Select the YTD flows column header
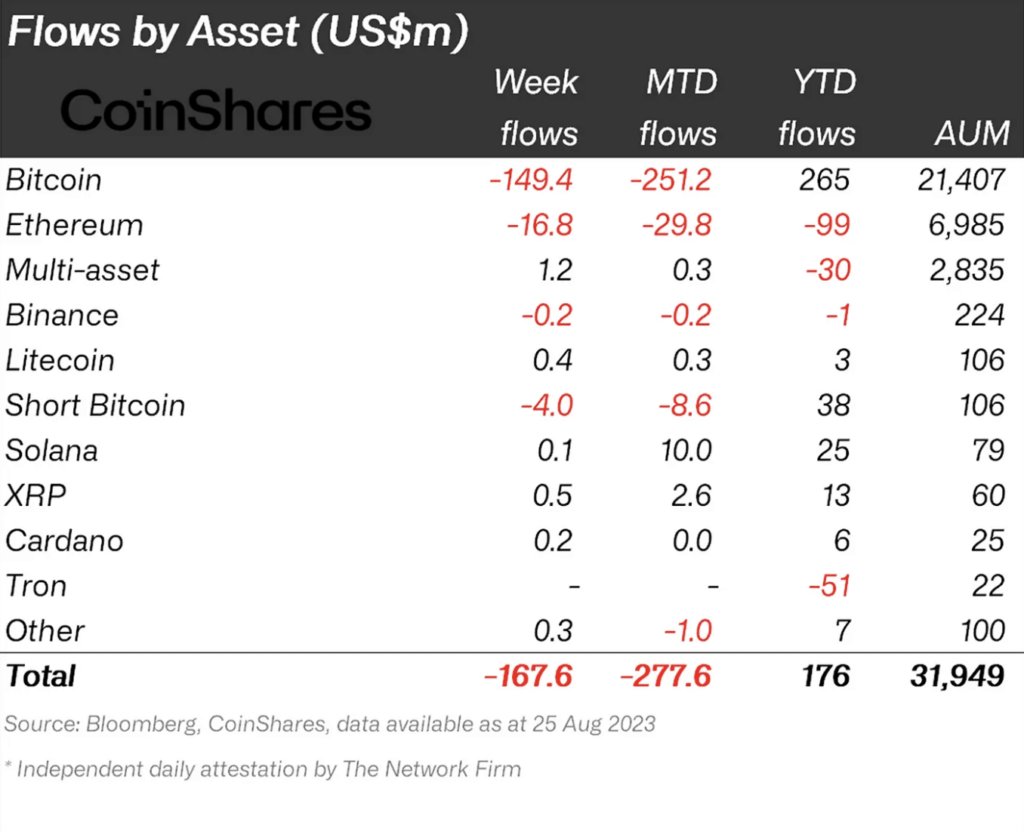The width and height of the screenshot is (1024, 832). pos(817,107)
